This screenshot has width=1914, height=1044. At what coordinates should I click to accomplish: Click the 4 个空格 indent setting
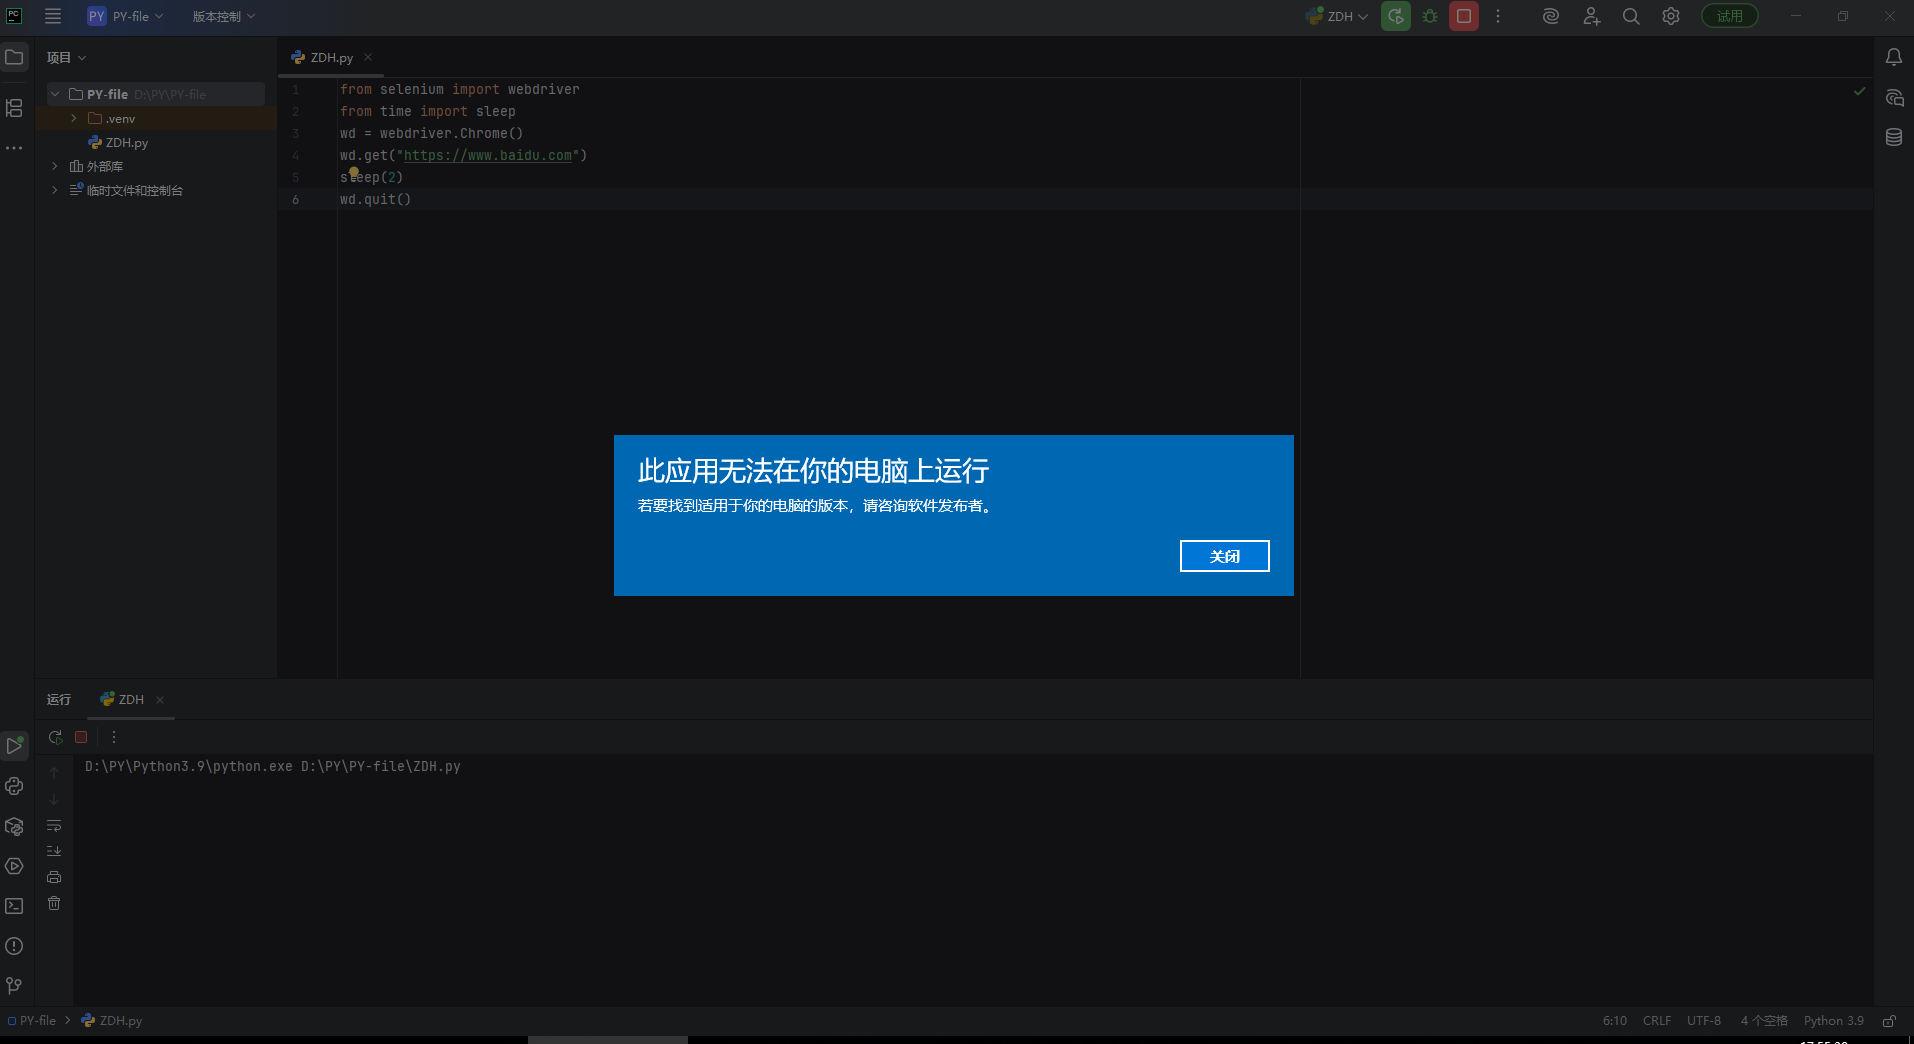pos(1764,1021)
